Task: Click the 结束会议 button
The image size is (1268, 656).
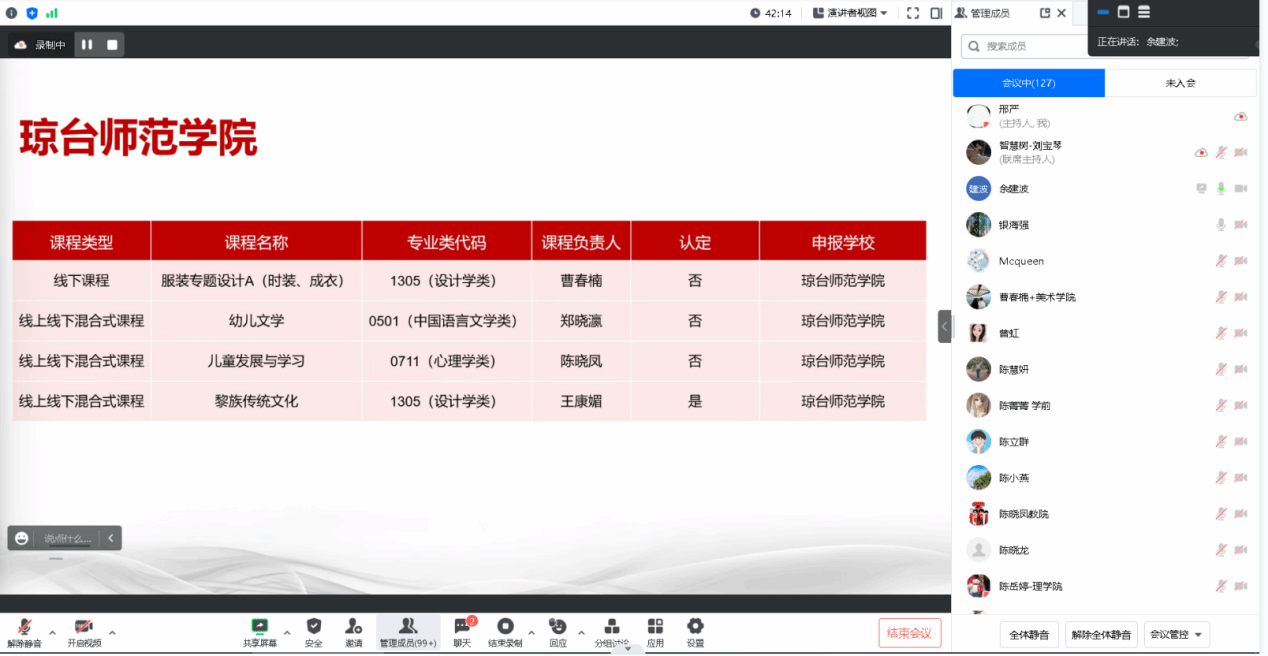Action: 910,632
